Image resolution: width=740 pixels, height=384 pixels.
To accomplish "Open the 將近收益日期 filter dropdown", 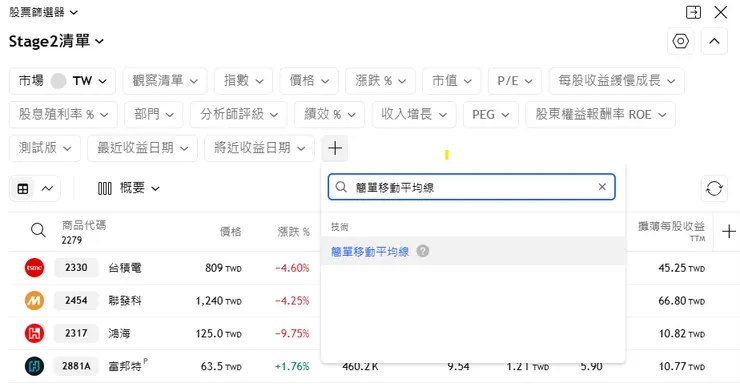I will pos(259,148).
